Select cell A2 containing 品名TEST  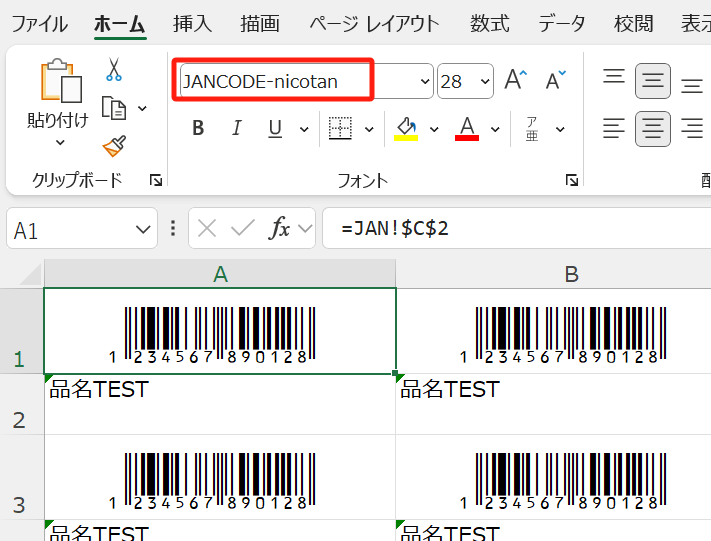click(220, 404)
